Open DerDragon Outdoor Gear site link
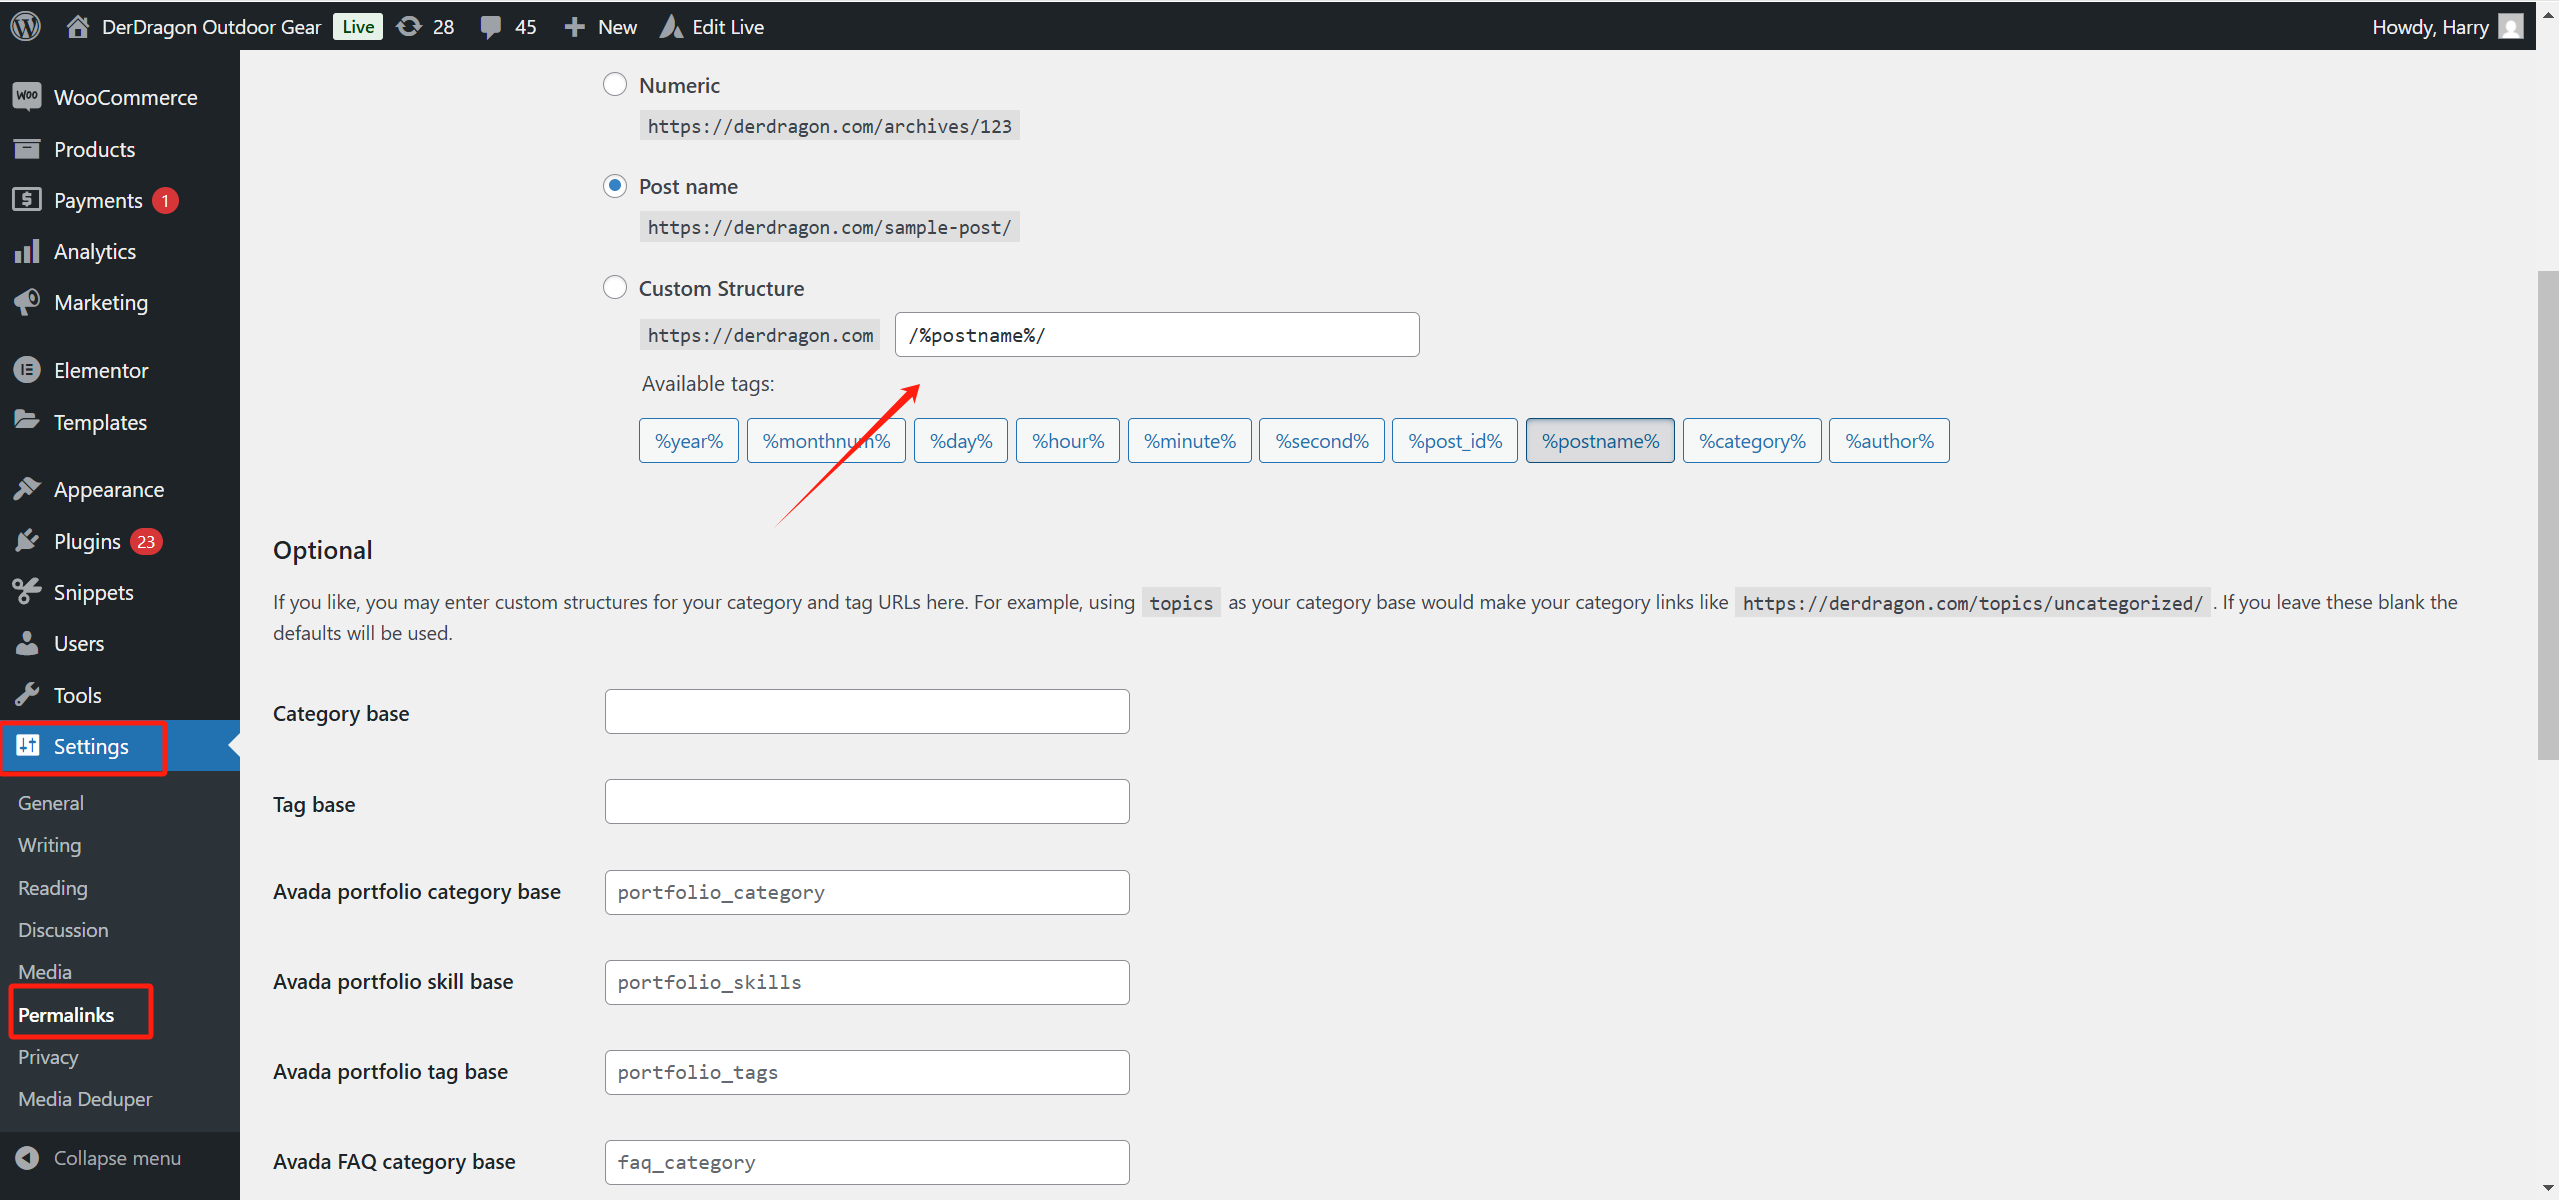Screen dimensions: 2559x1200 211,27
